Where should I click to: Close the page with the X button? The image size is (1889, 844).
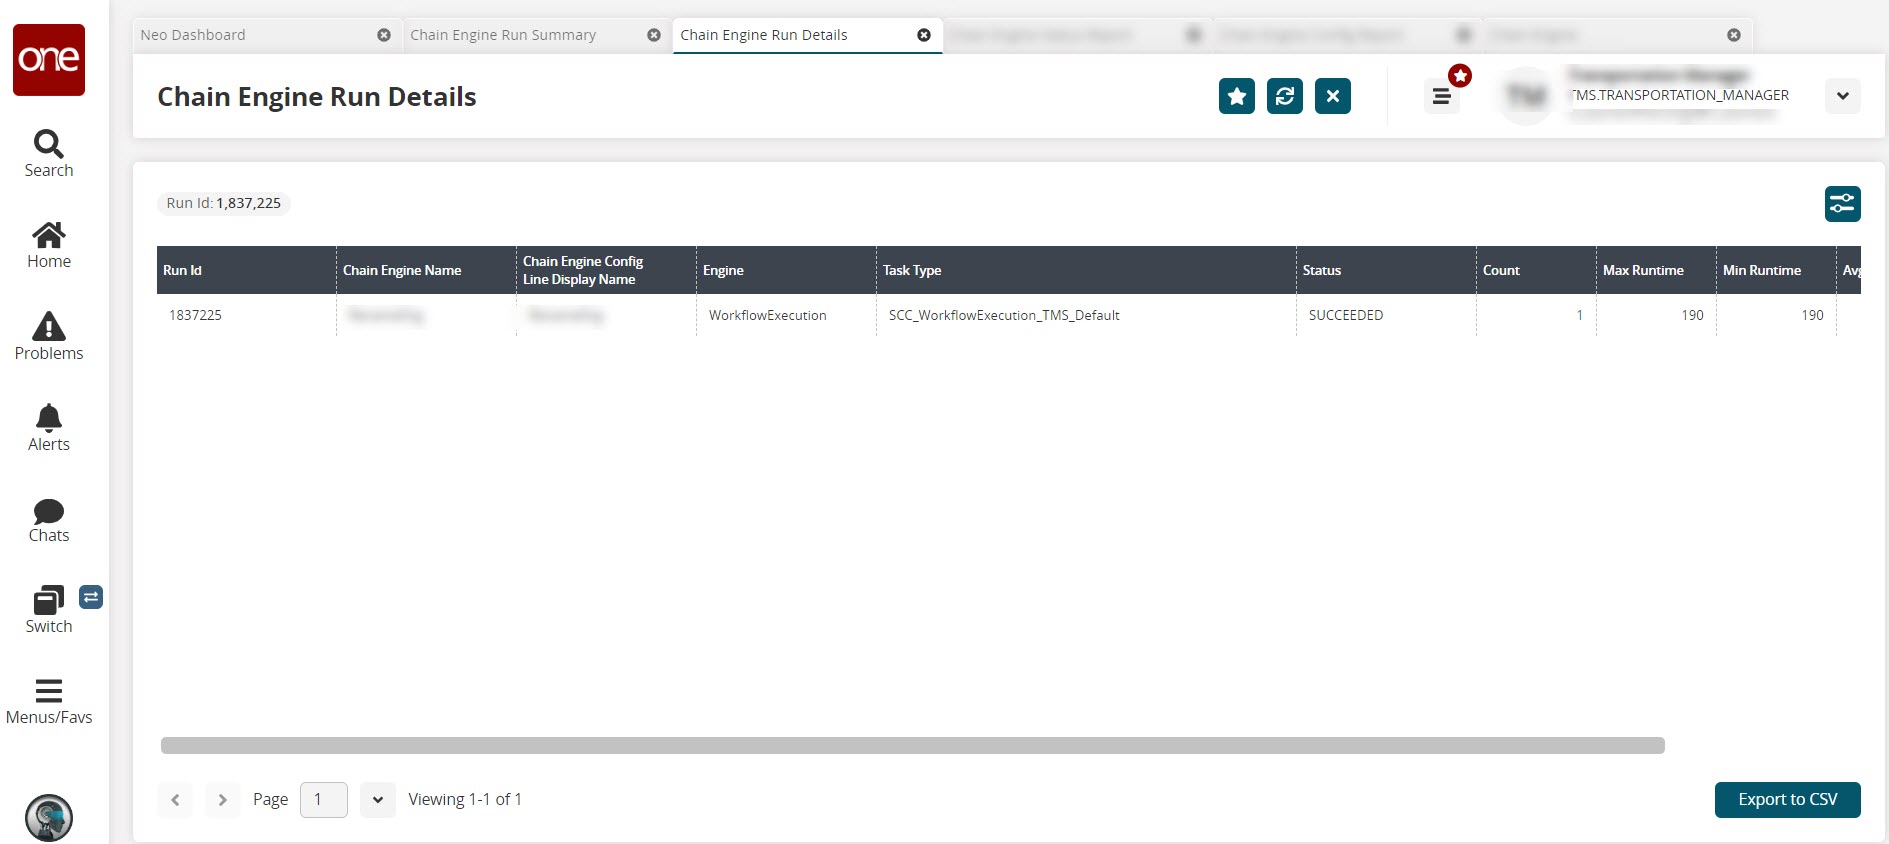1333,96
